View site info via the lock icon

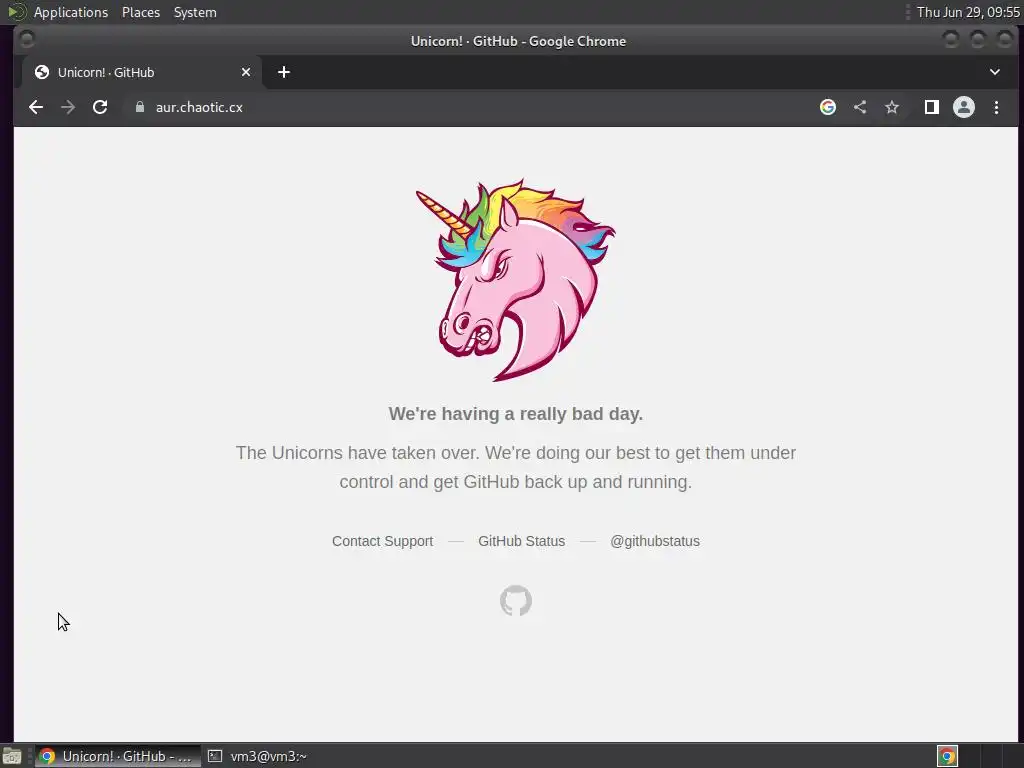coord(140,107)
